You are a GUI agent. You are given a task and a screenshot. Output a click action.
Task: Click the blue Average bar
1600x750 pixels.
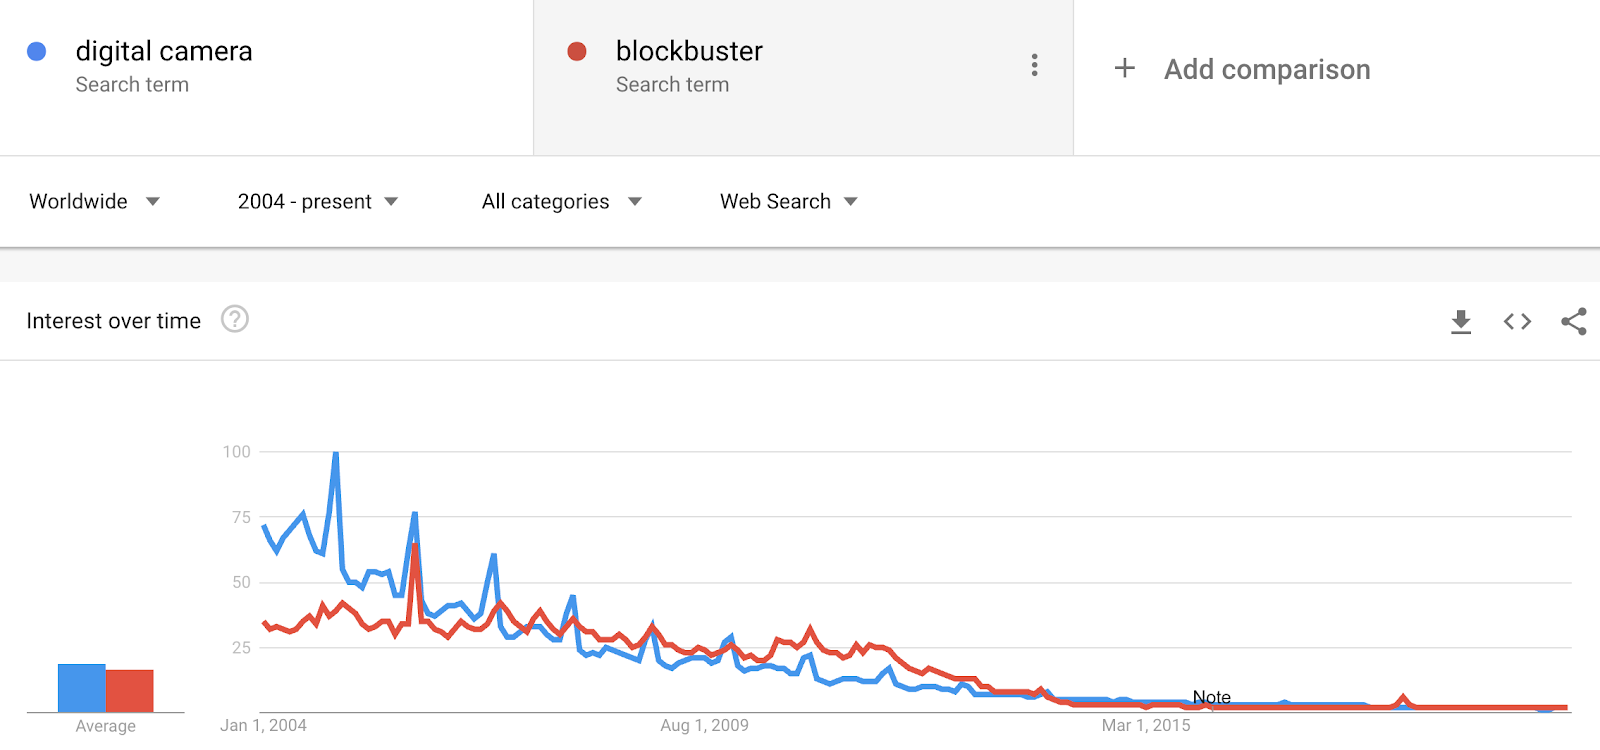[x=82, y=688]
